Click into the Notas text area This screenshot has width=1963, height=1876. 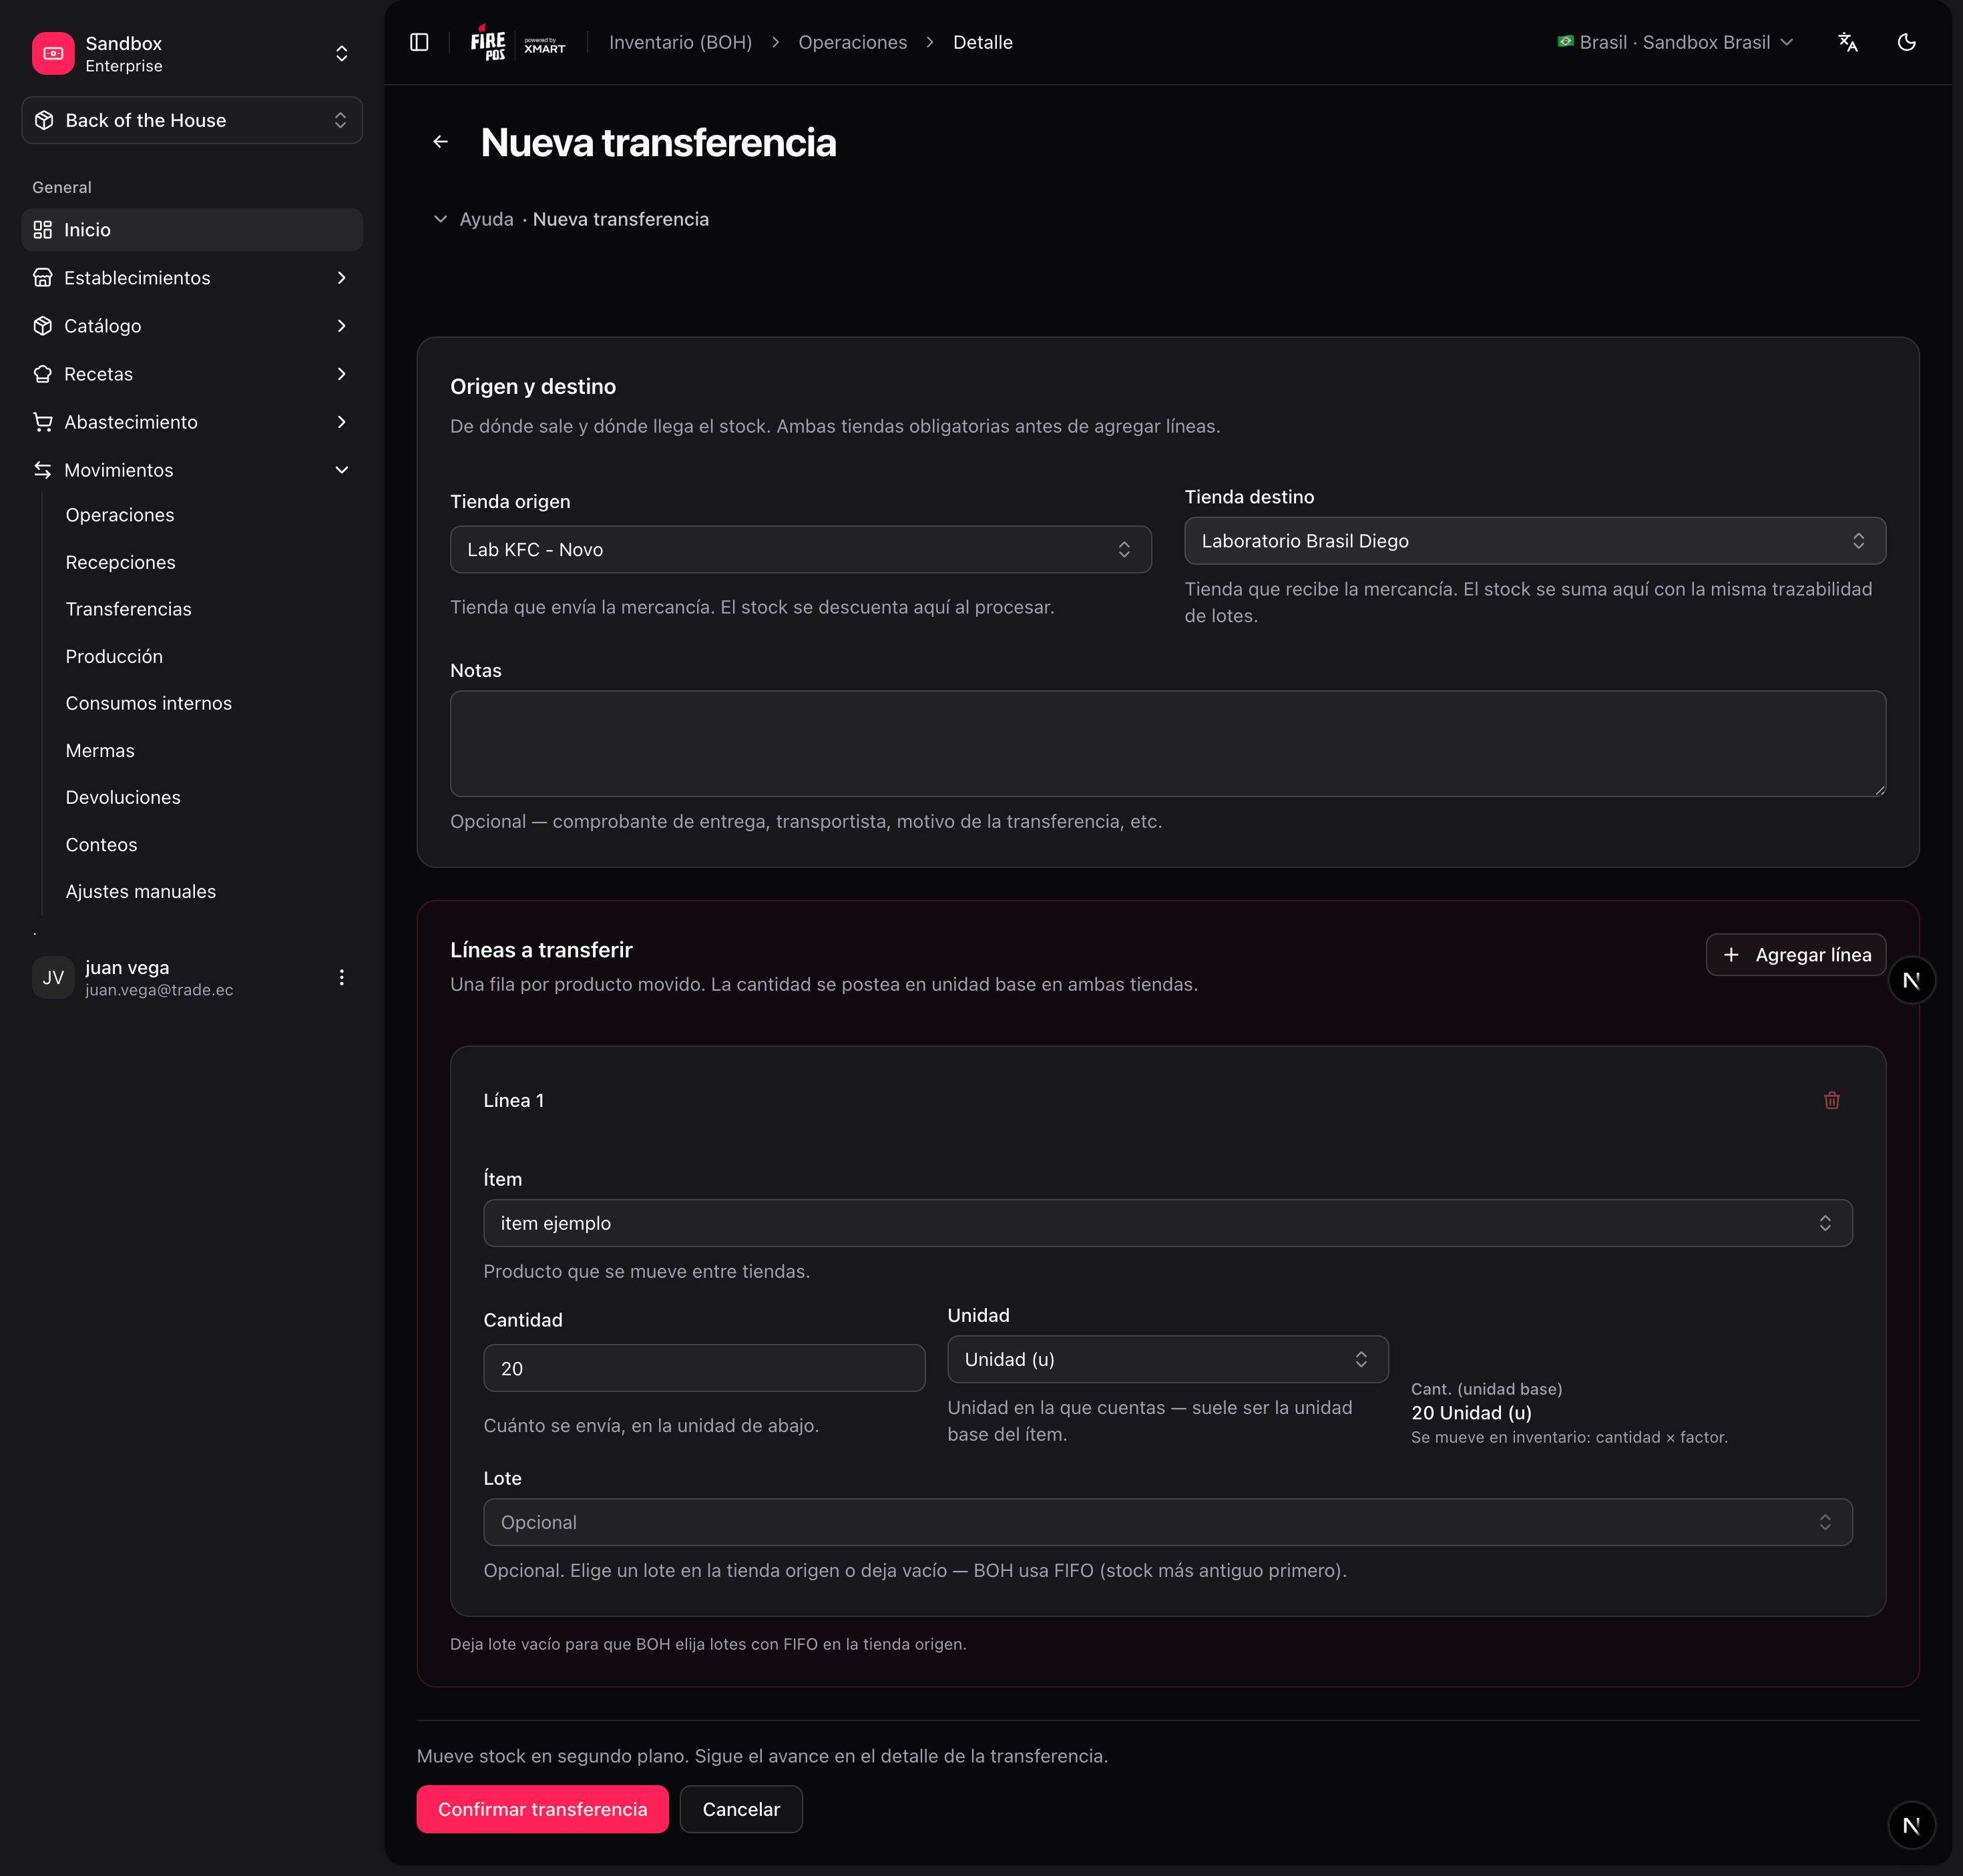[1167, 744]
